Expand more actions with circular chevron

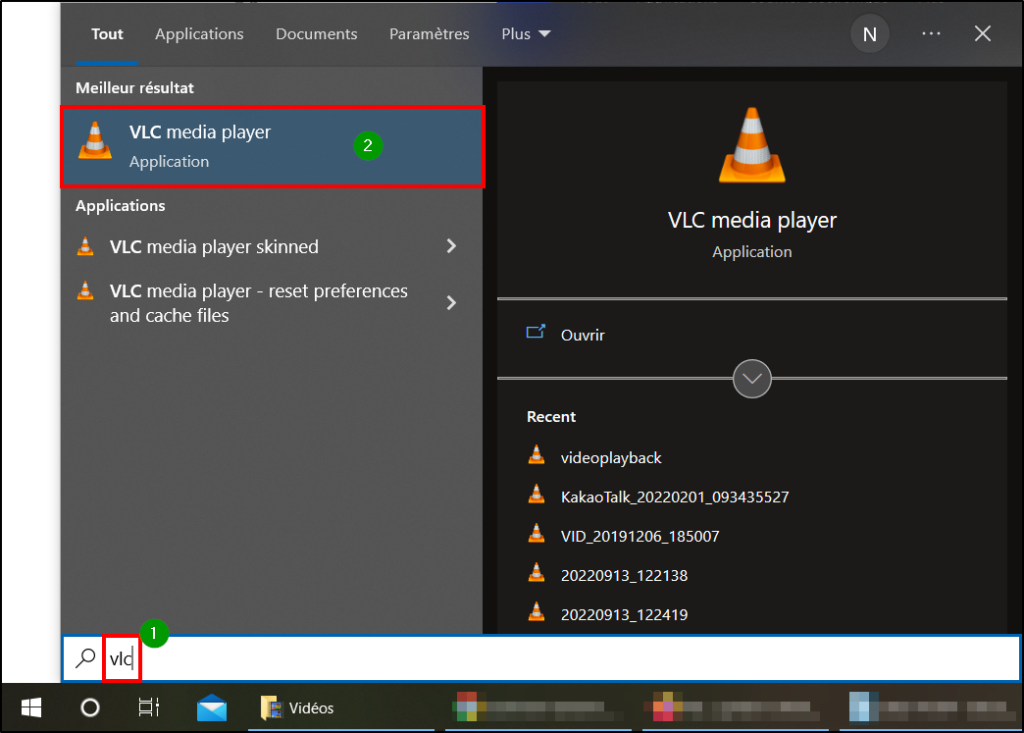point(752,379)
